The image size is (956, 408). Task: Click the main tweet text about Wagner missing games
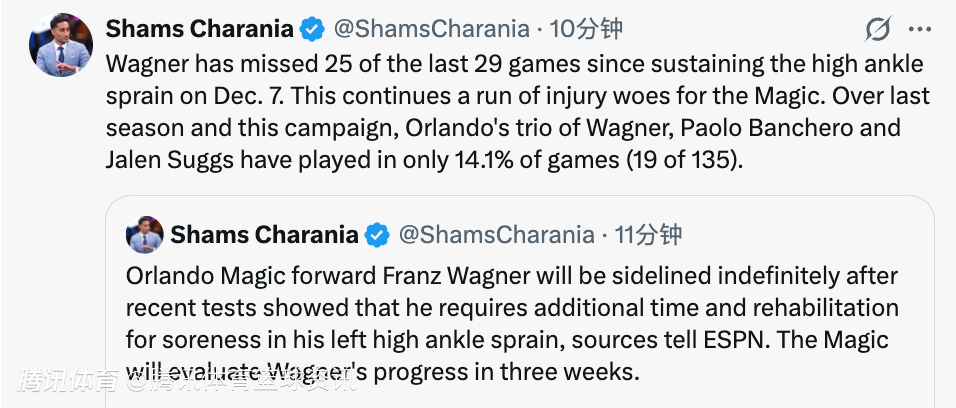tap(500, 96)
